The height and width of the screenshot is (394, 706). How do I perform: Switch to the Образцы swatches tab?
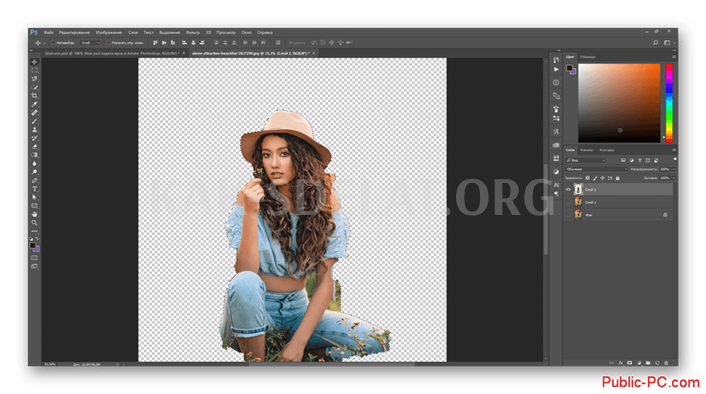pyautogui.click(x=588, y=57)
